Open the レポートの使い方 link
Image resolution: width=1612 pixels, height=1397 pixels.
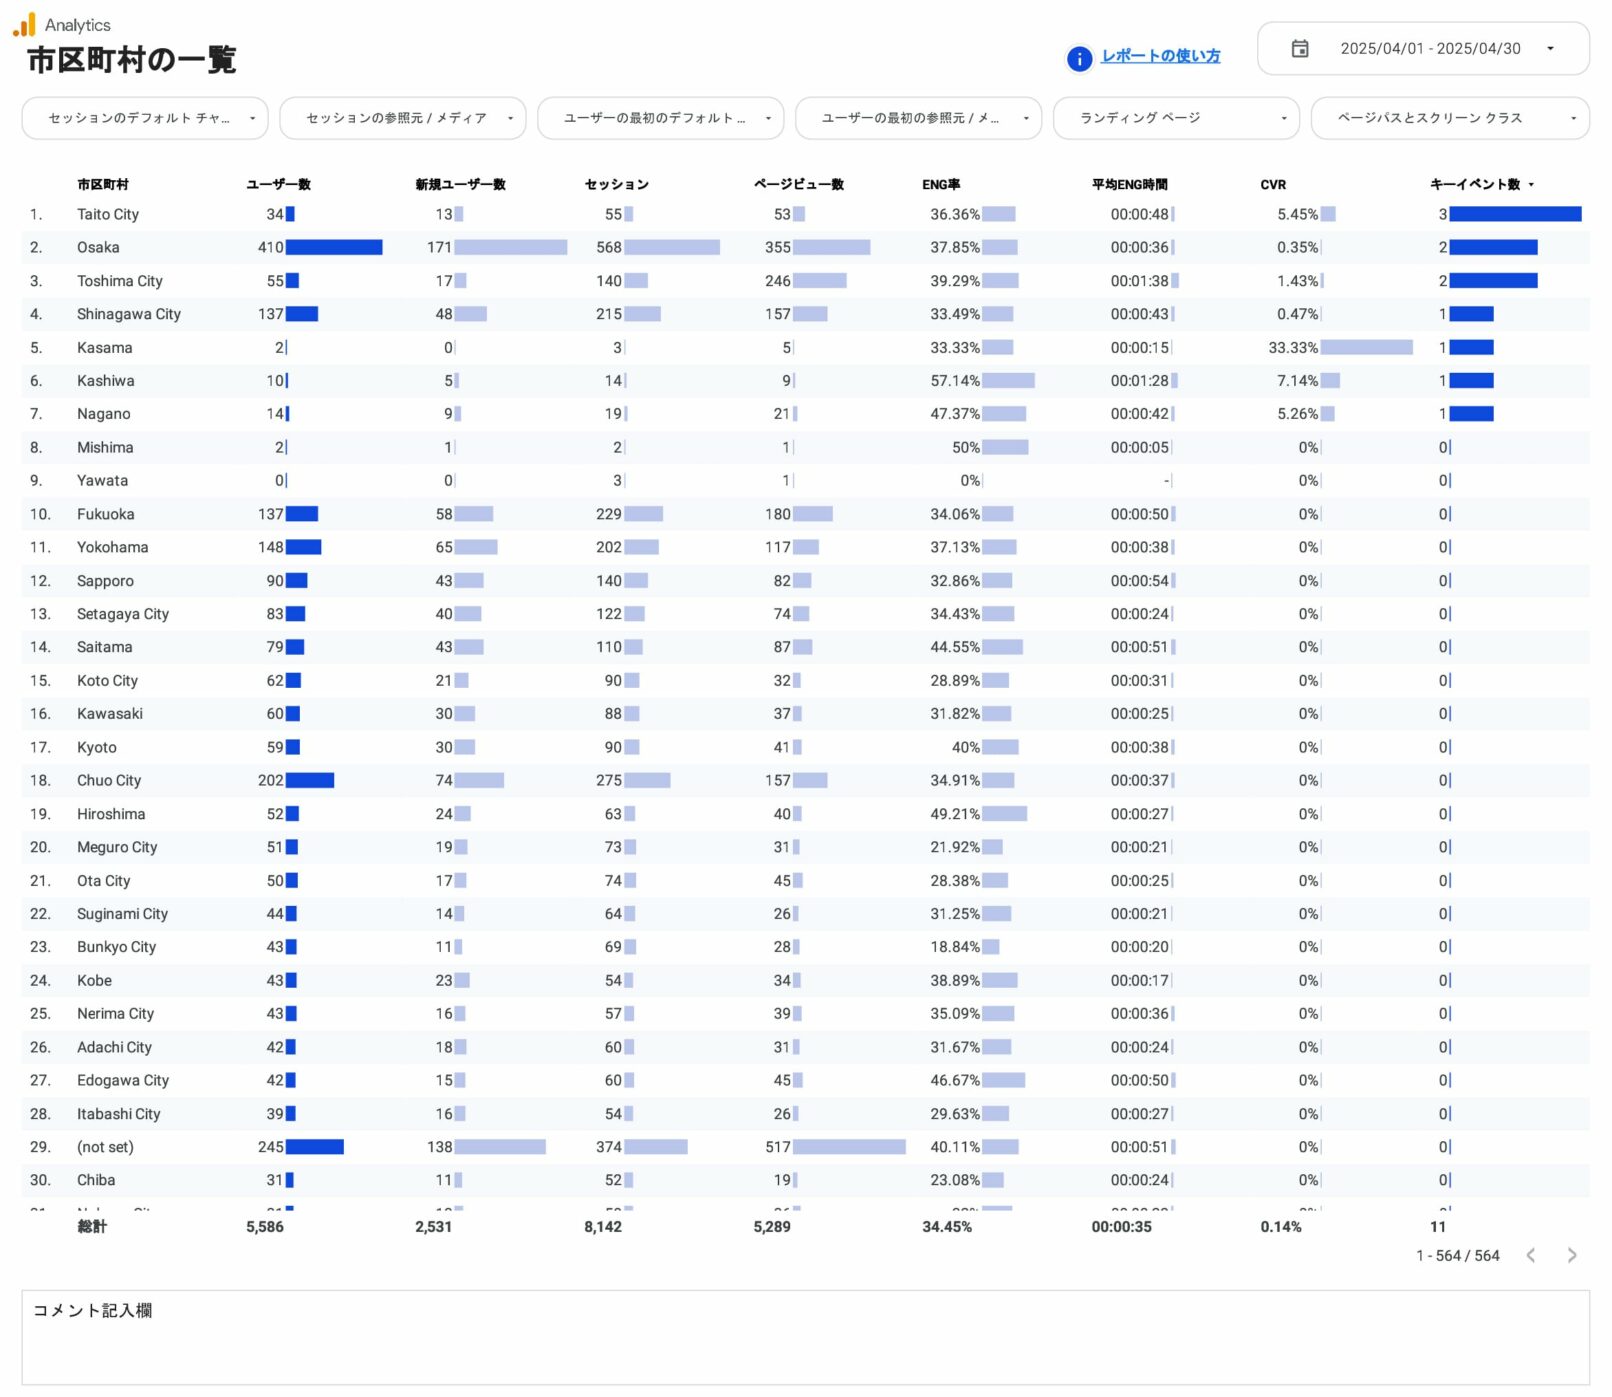point(1160,56)
